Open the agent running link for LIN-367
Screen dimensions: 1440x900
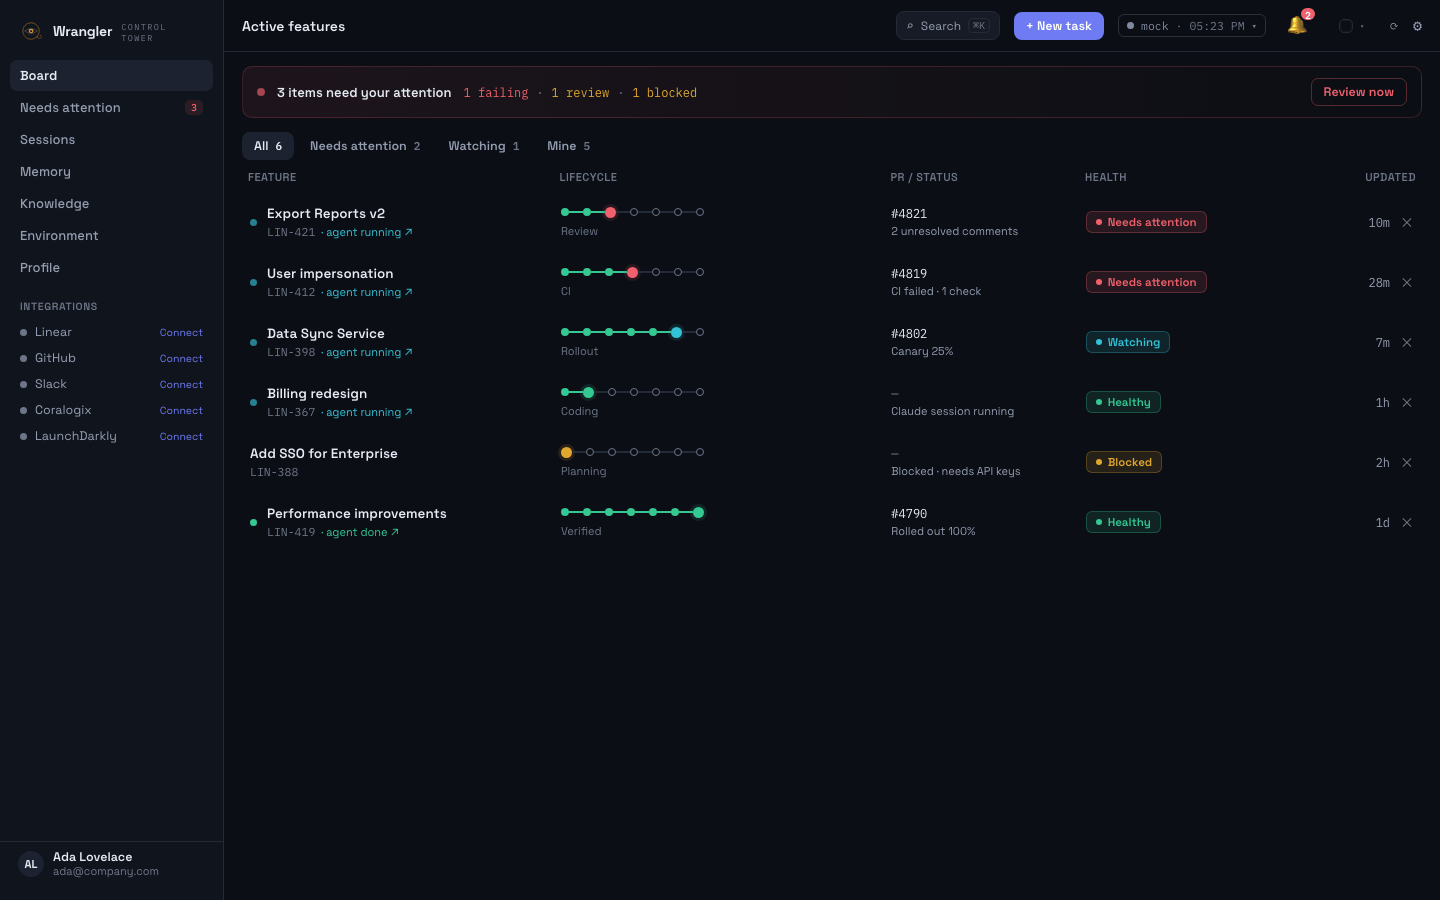(x=369, y=412)
